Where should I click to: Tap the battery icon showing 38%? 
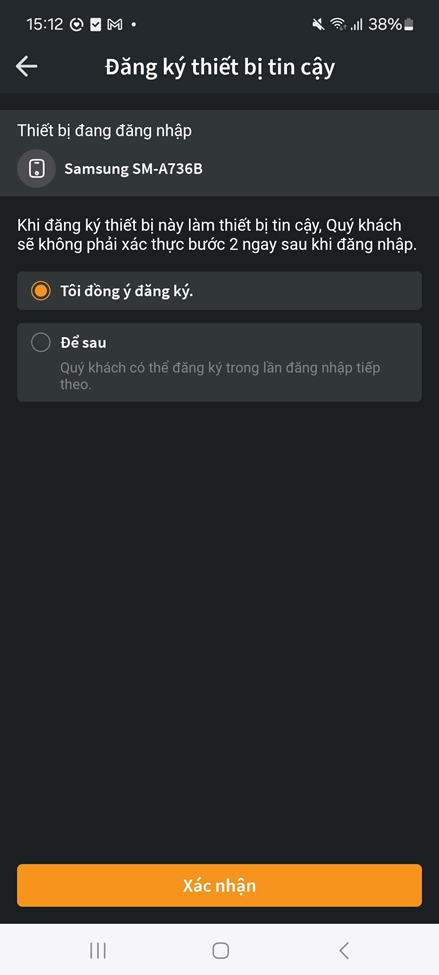[x=409, y=25]
